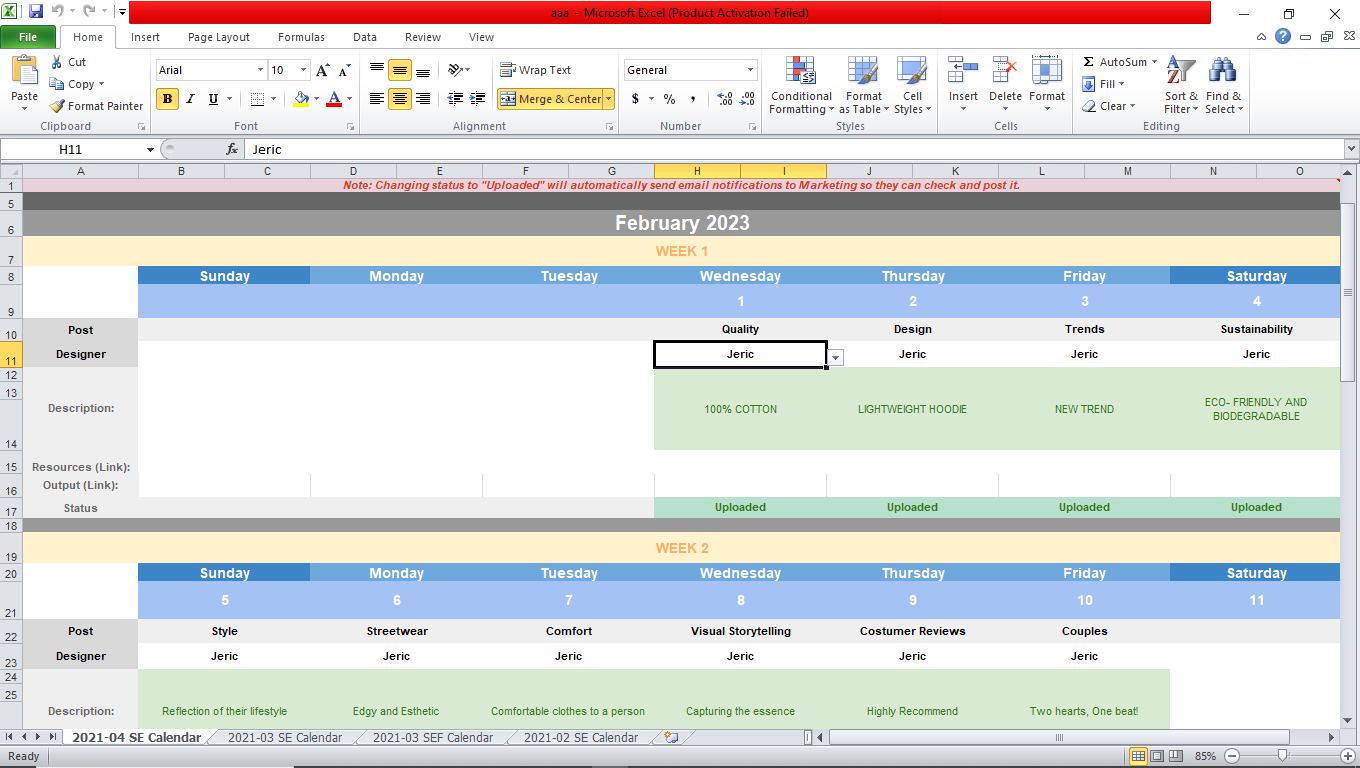1360x768 pixels.
Task: Increase decimal places
Action: (725, 99)
